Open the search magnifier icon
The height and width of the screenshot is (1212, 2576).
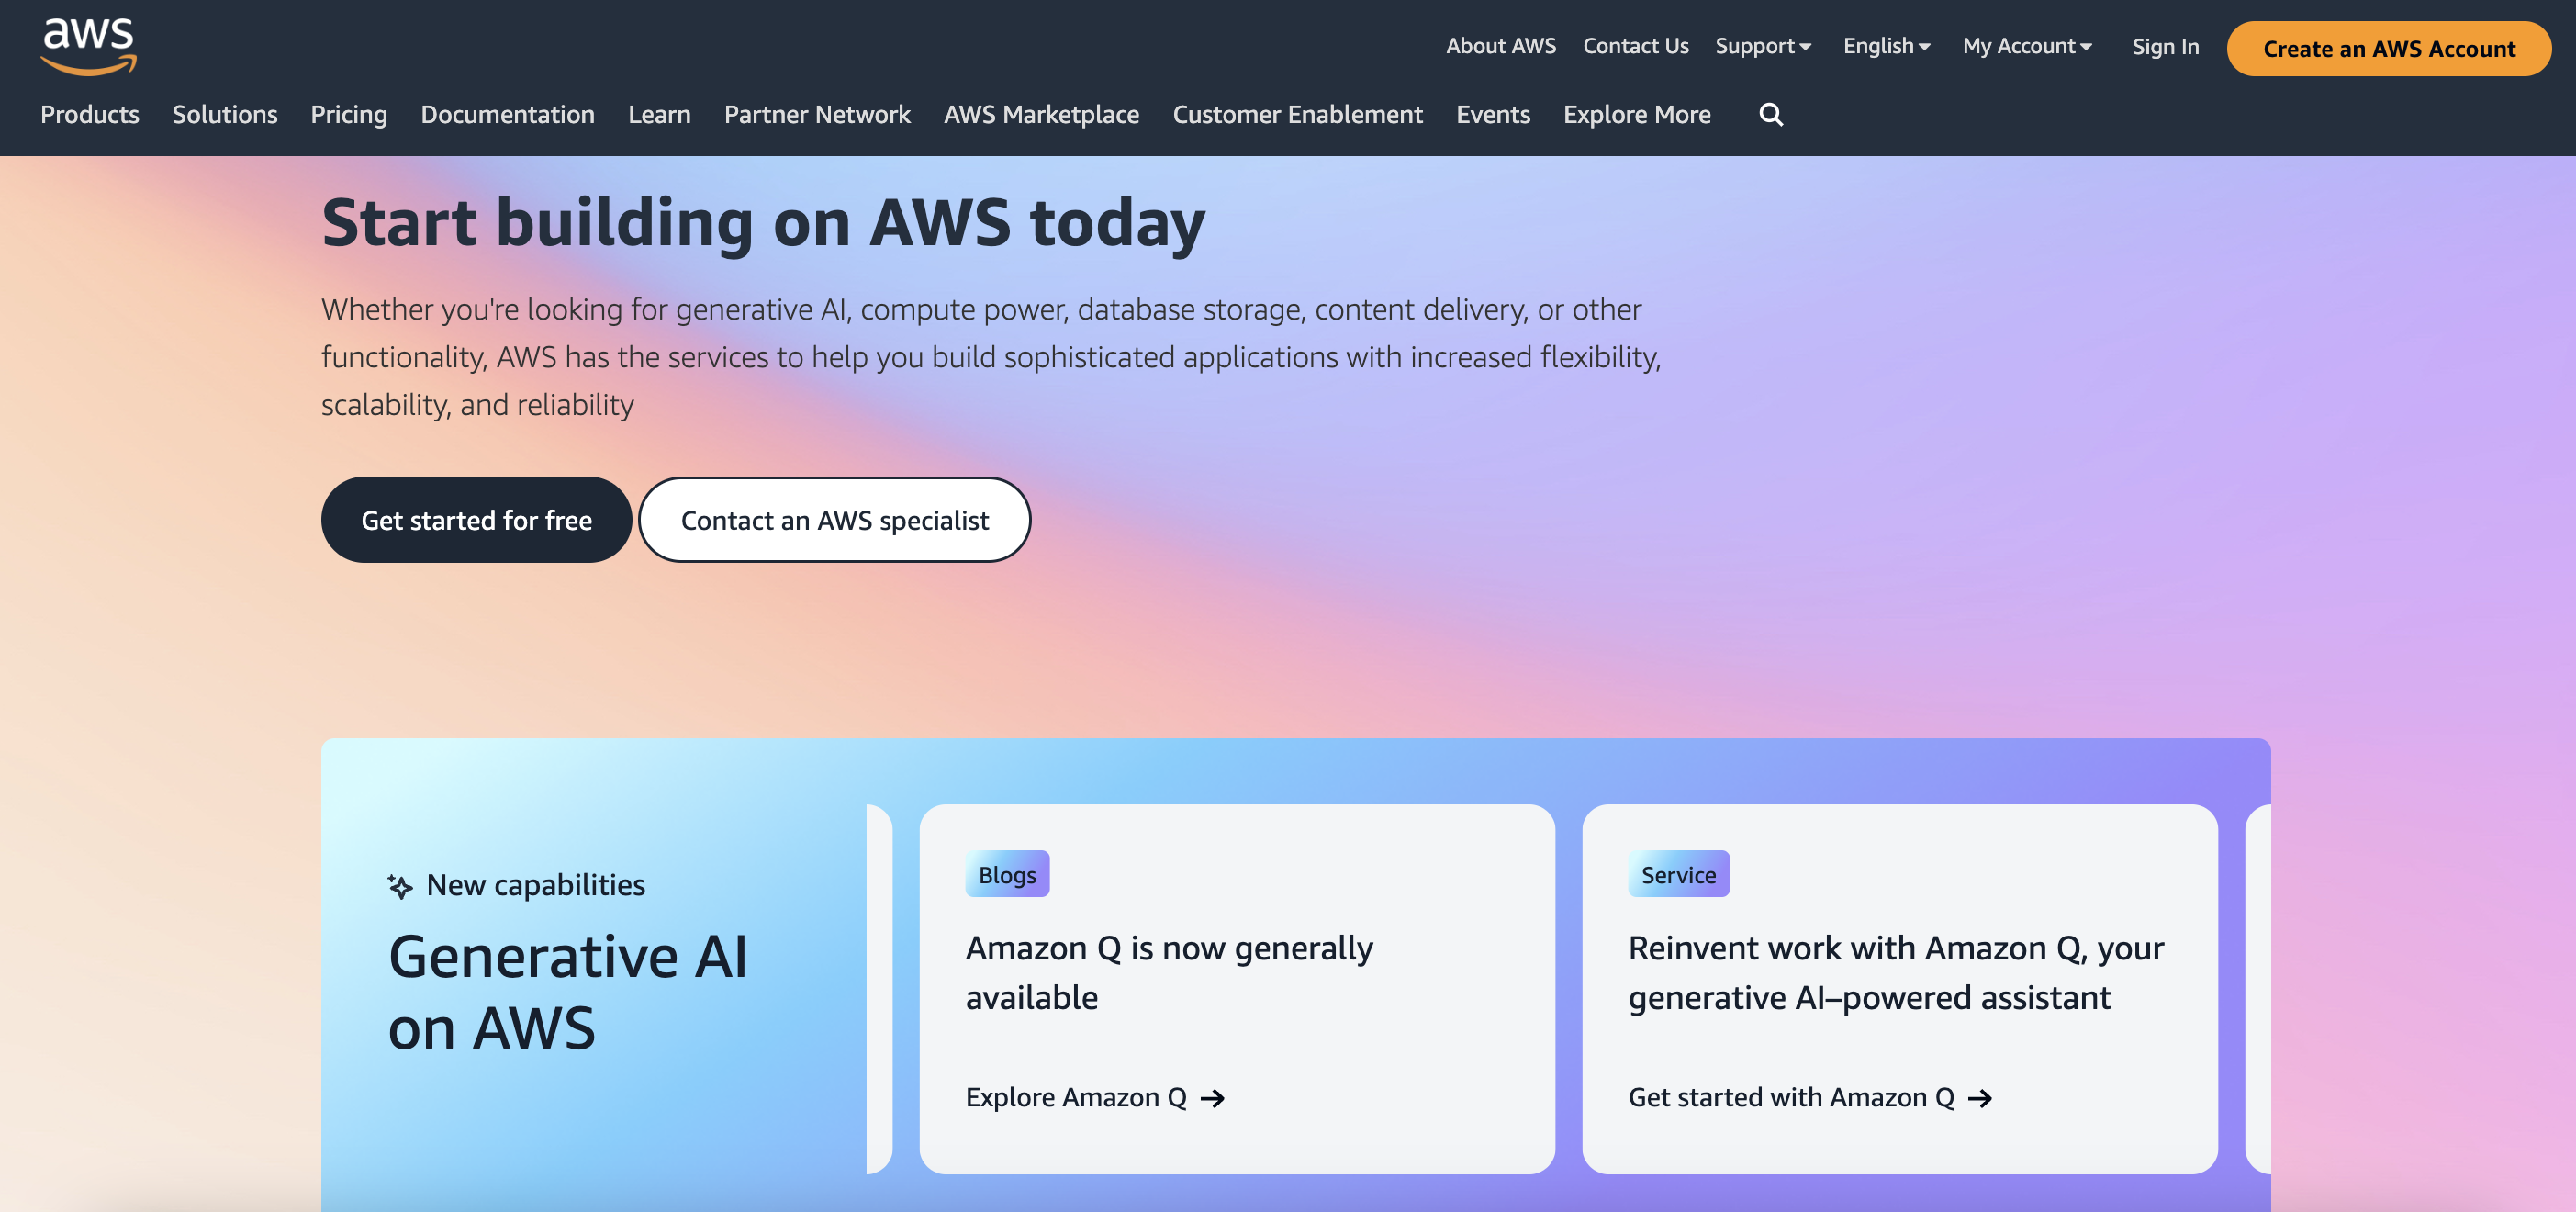tap(1770, 115)
